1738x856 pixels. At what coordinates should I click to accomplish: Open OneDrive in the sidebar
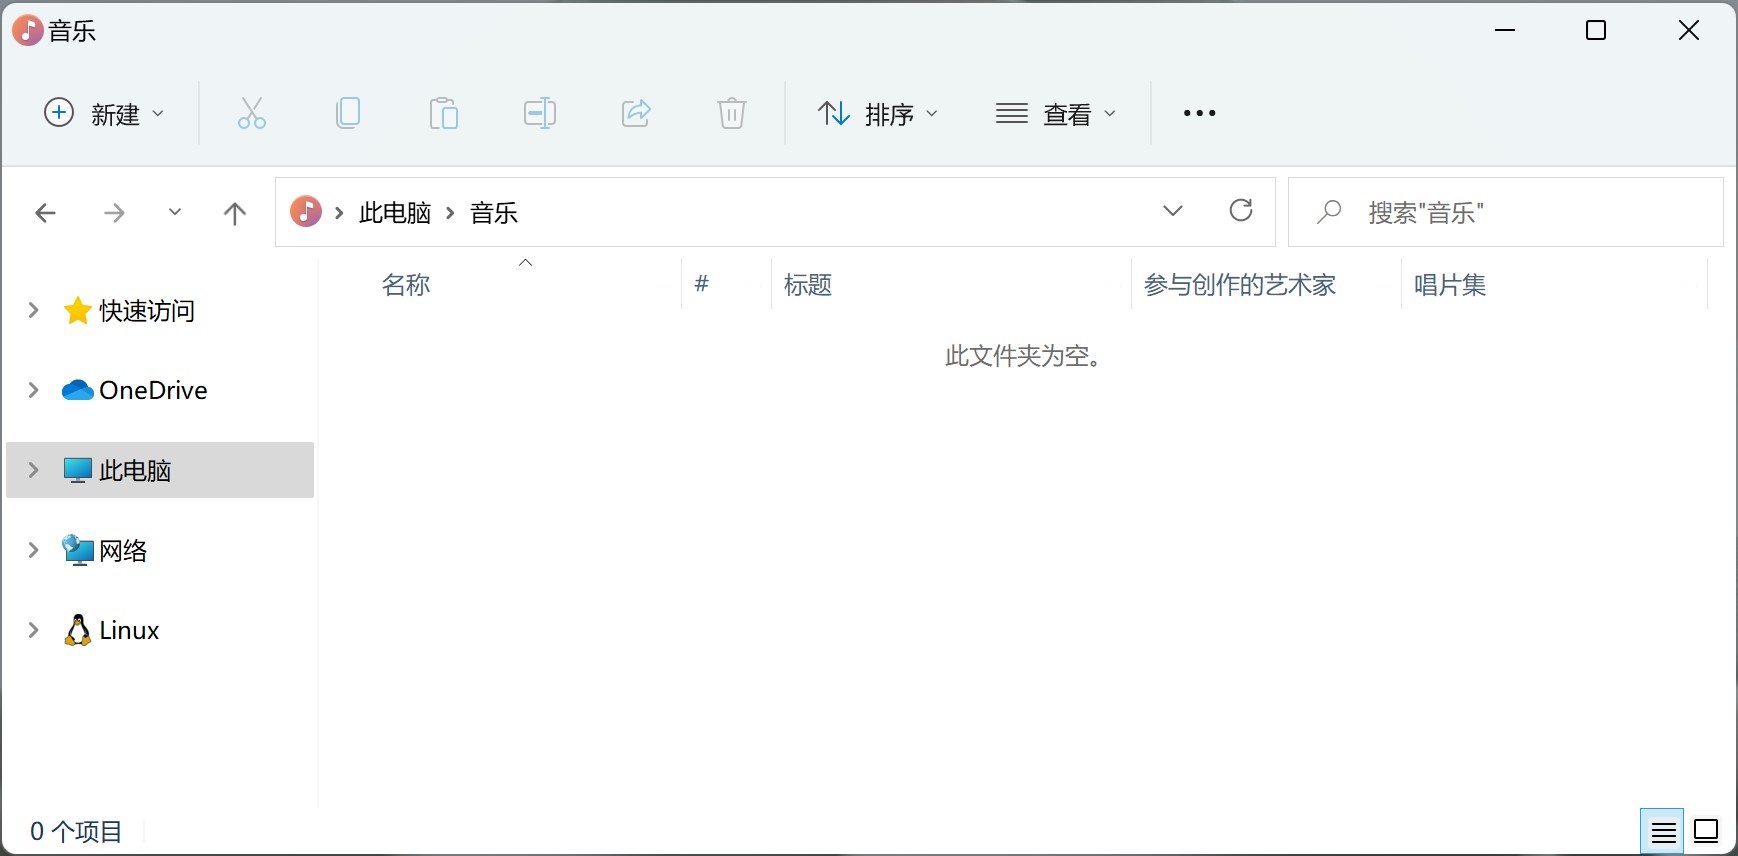[x=153, y=390]
